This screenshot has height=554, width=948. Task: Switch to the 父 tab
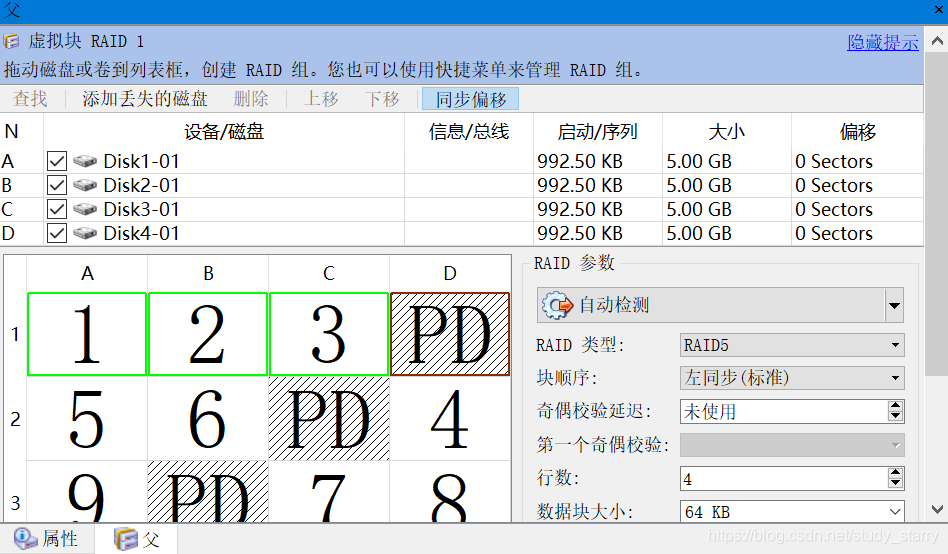coord(137,538)
